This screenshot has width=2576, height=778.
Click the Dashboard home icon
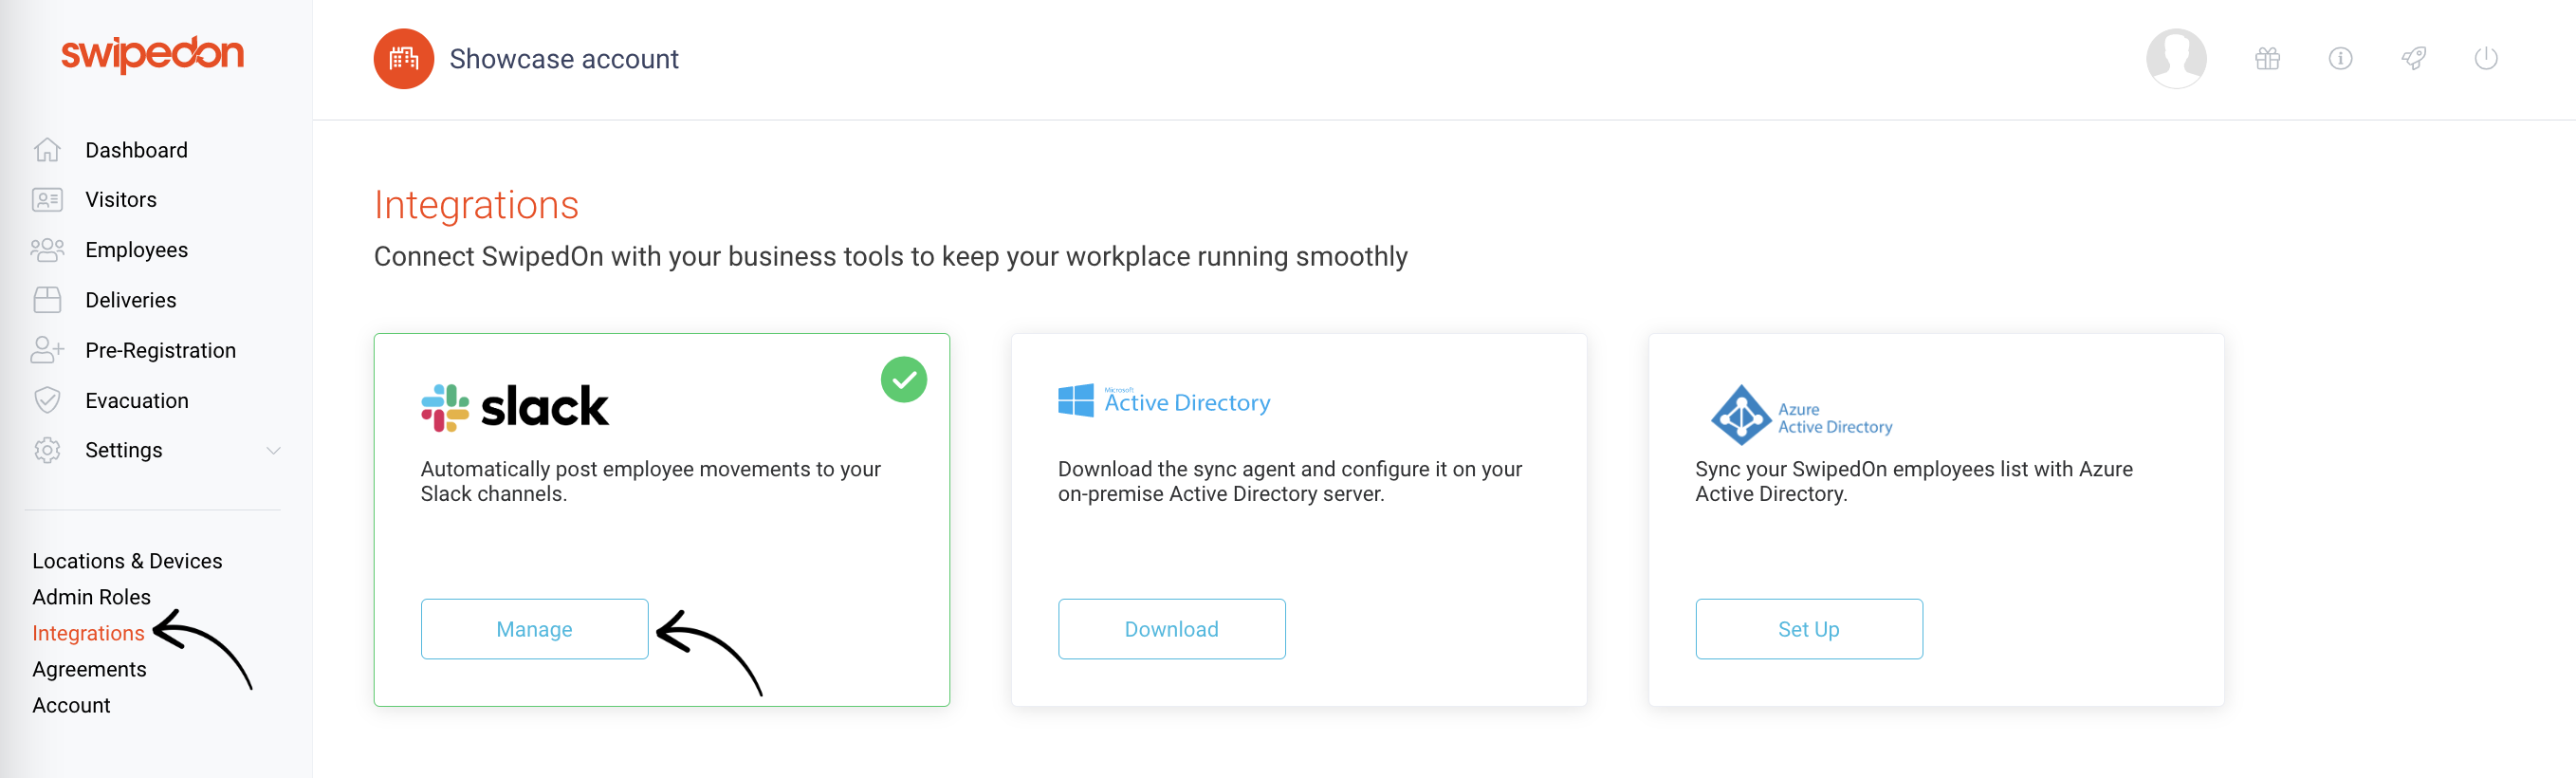pyautogui.click(x=47, y=150)
